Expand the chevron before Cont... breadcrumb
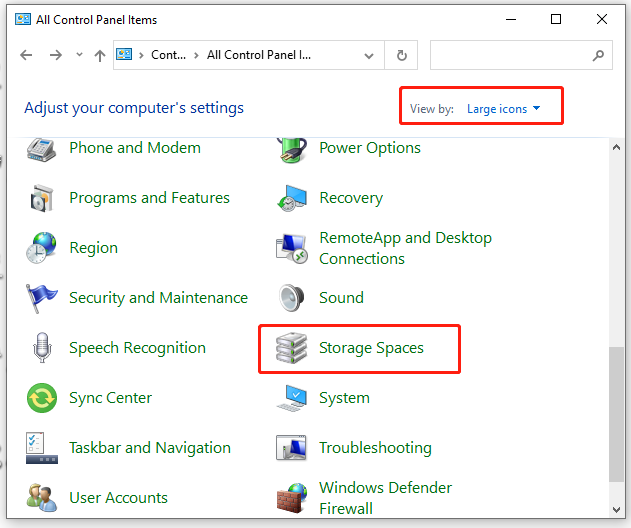This screenshot has width=631, height=528. coord(141,56)
